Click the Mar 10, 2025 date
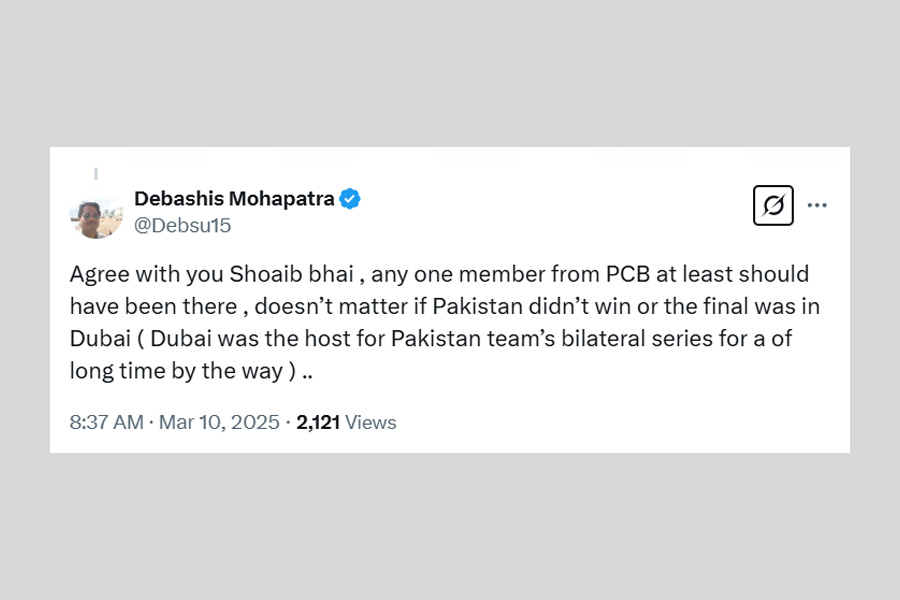 coord(218,422)
